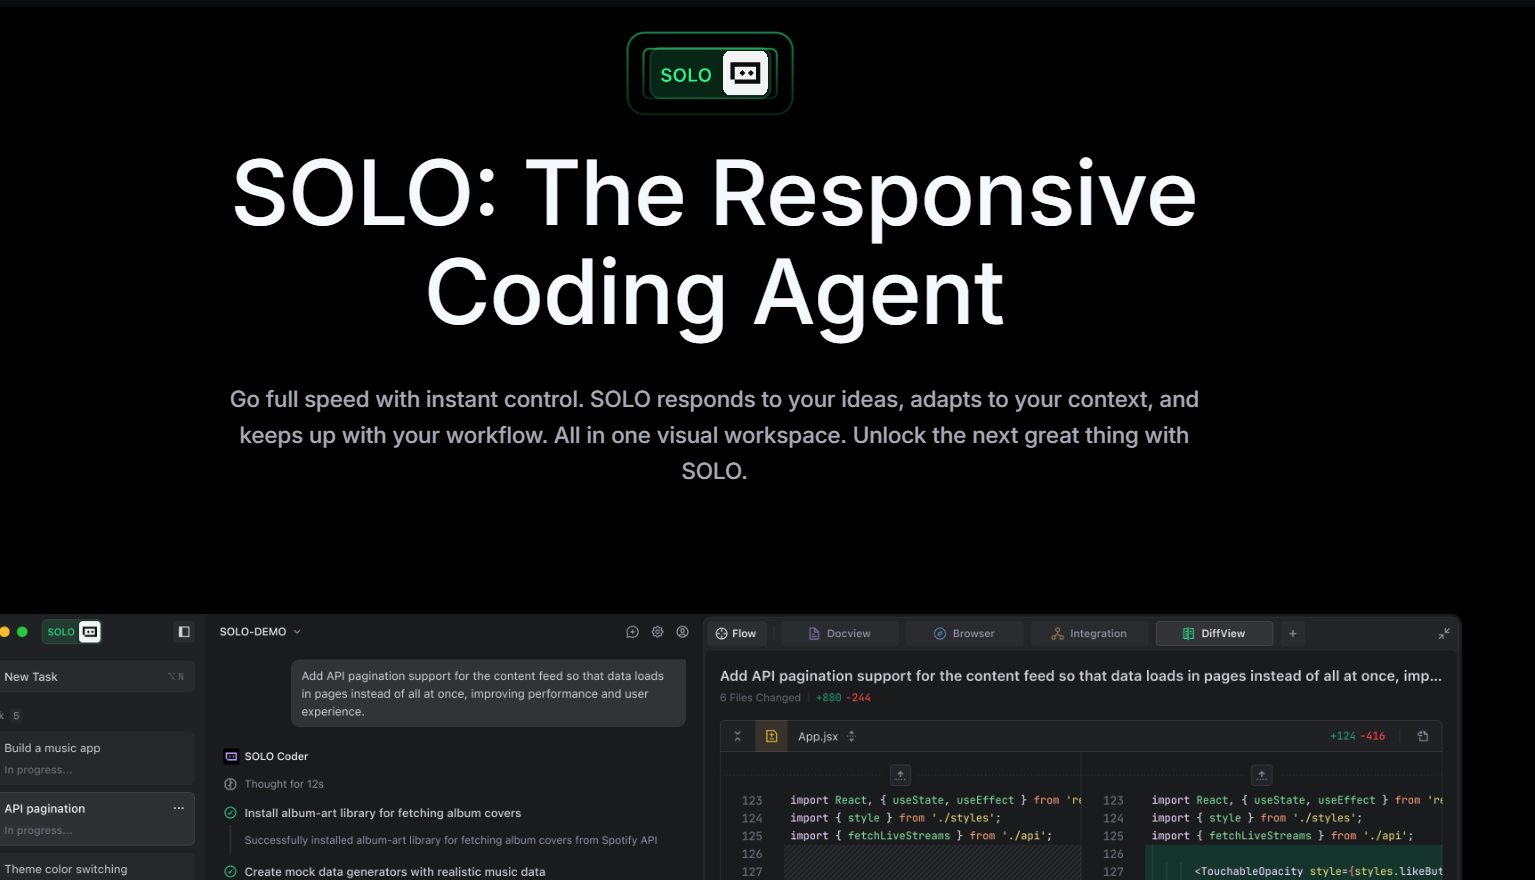The image size is (1535, 880).
Task: Open the new chat icon in header
Action: [x=632, y=632]
